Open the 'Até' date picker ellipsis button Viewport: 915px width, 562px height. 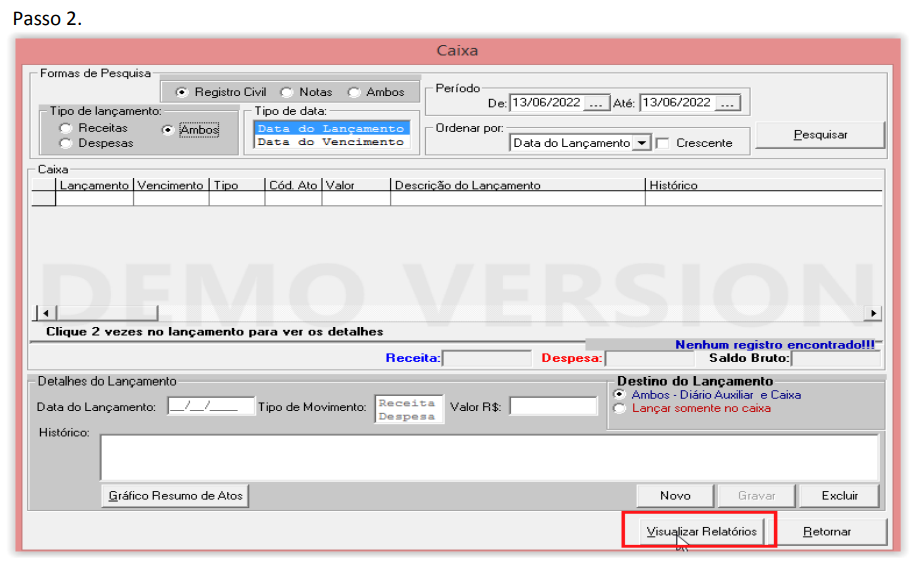tap(727, 103)
